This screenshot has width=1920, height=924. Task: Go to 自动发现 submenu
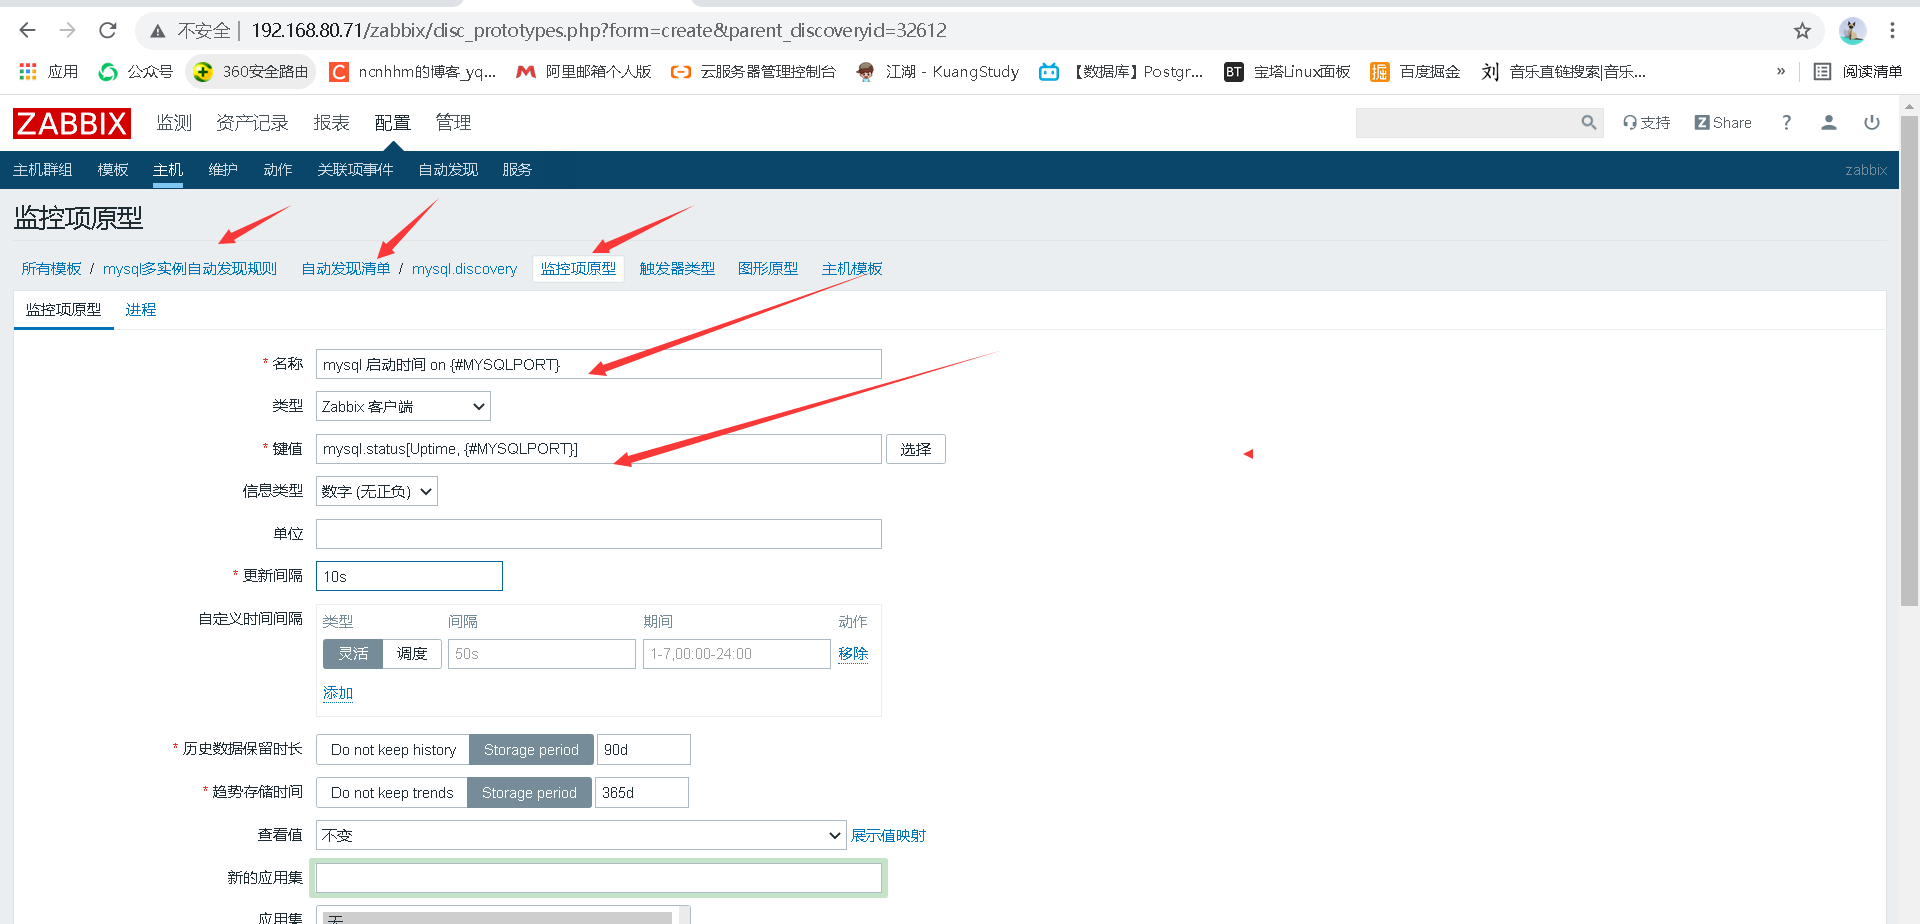448,170
